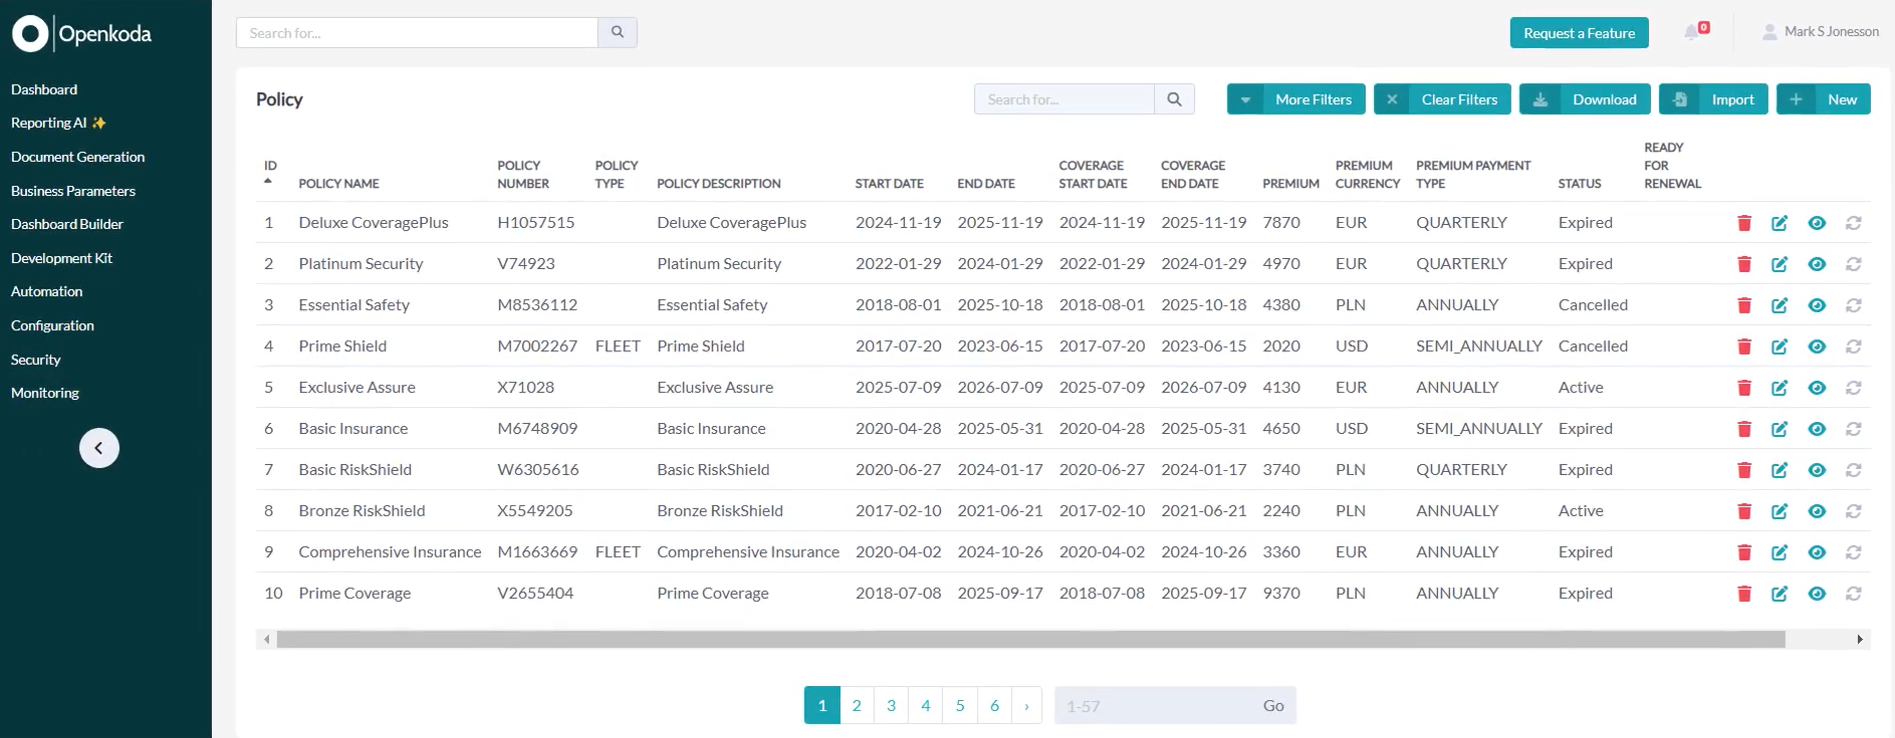View the Platinum Security policy
This screenshot has height=738, width=1895.
pos(1817,264)
